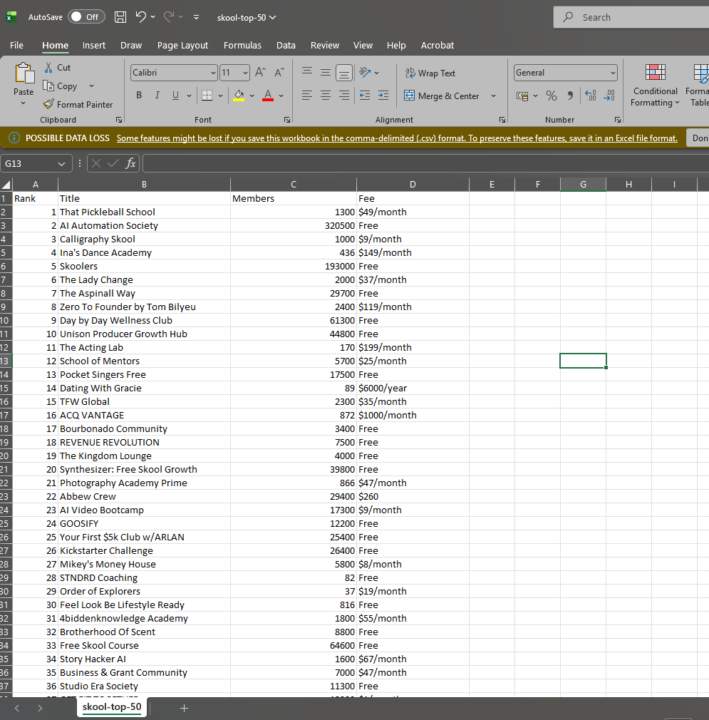Screen dimensions: 709x720
Task: Apply Italic formatting
Action: pyautogui.click(x=157, y=96)
